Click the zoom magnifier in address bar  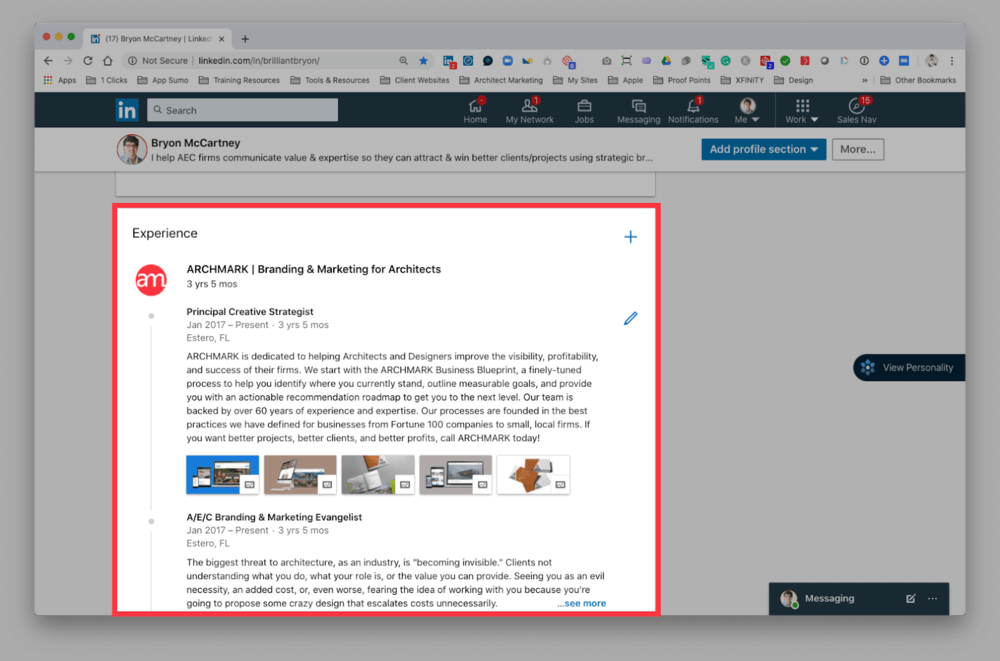(404, 61)
